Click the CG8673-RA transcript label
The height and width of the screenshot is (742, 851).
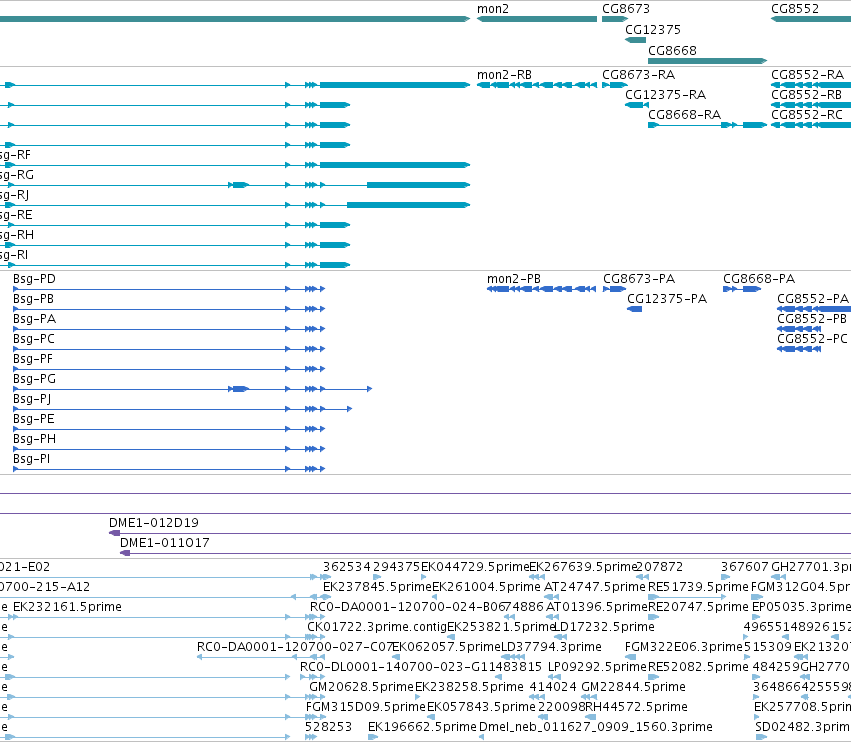(x=639, y=75)
